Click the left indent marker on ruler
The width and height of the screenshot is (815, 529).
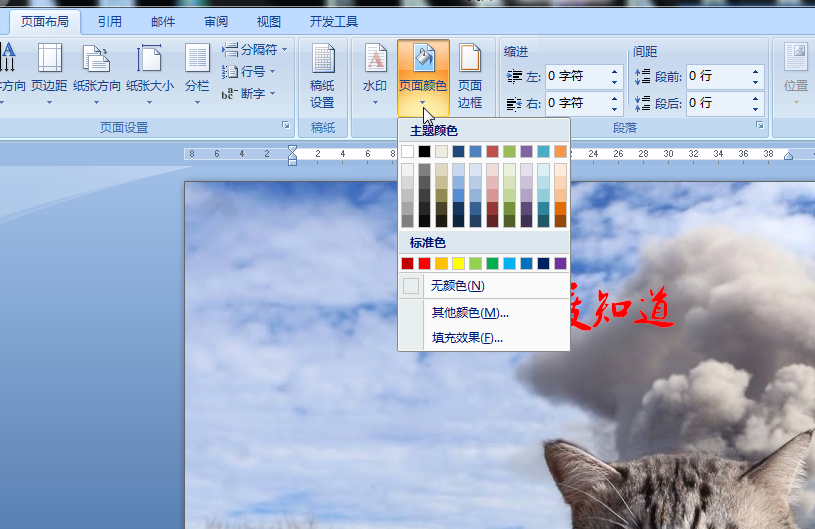click(292, 162)
